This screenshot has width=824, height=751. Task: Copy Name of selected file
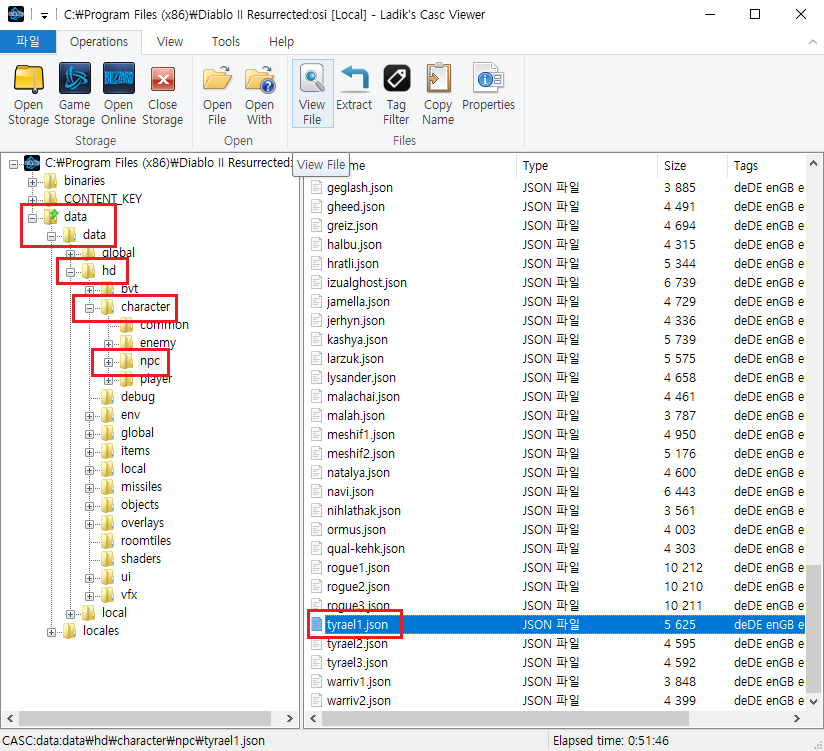(438, 95)
